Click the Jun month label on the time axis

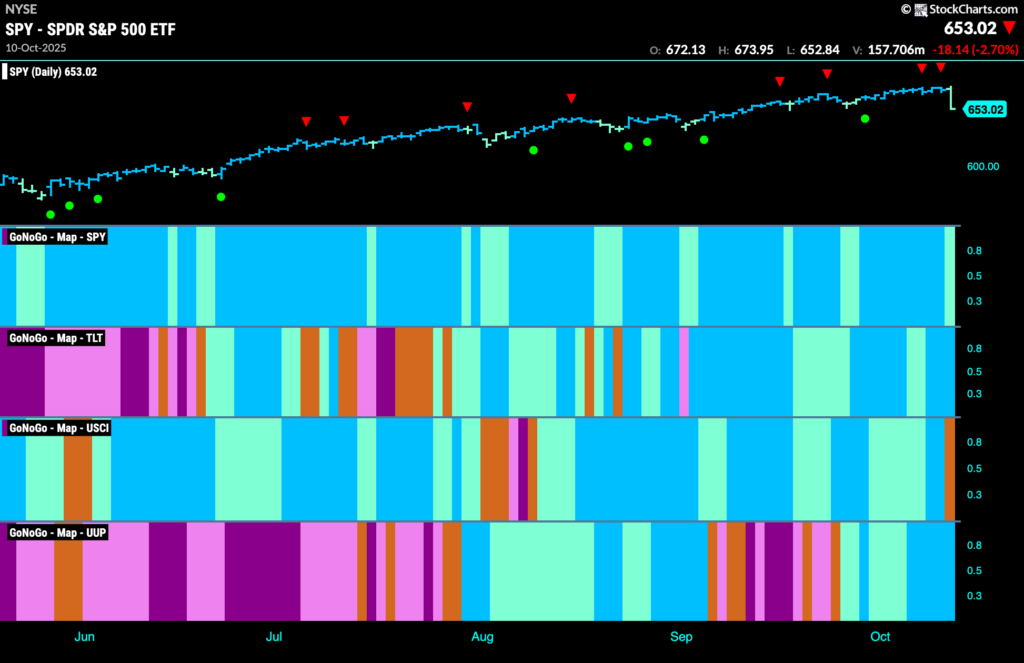(84, 637)
